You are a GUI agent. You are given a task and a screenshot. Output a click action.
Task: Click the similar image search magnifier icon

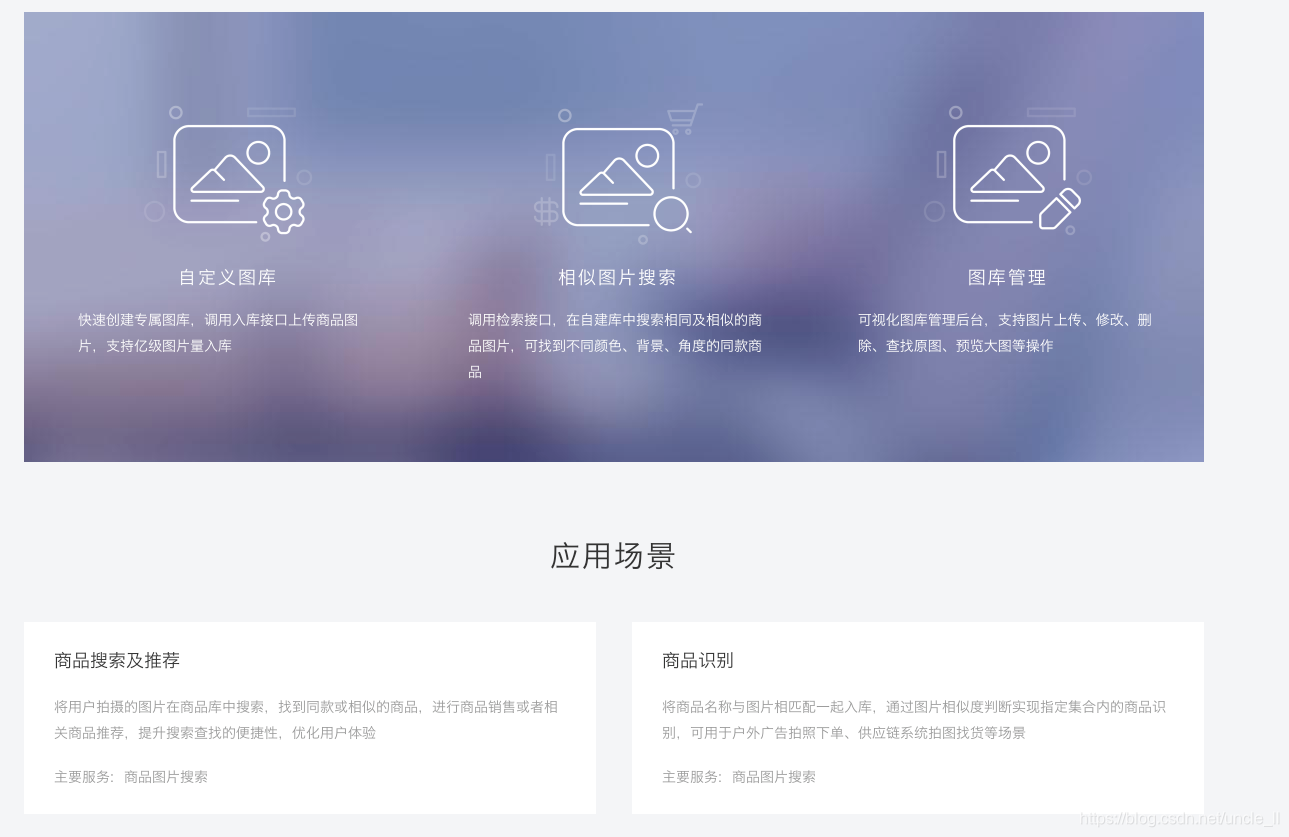pos(618,173)
